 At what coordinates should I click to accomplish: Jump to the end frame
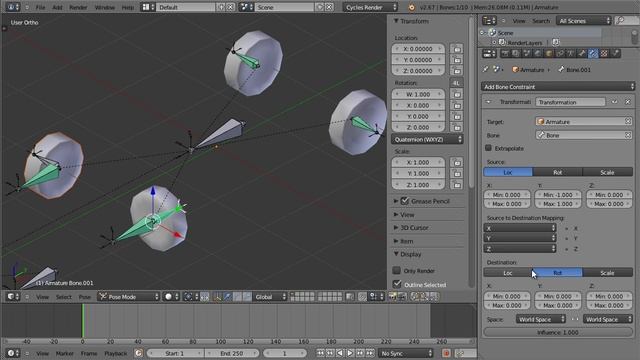click(370, 353)
